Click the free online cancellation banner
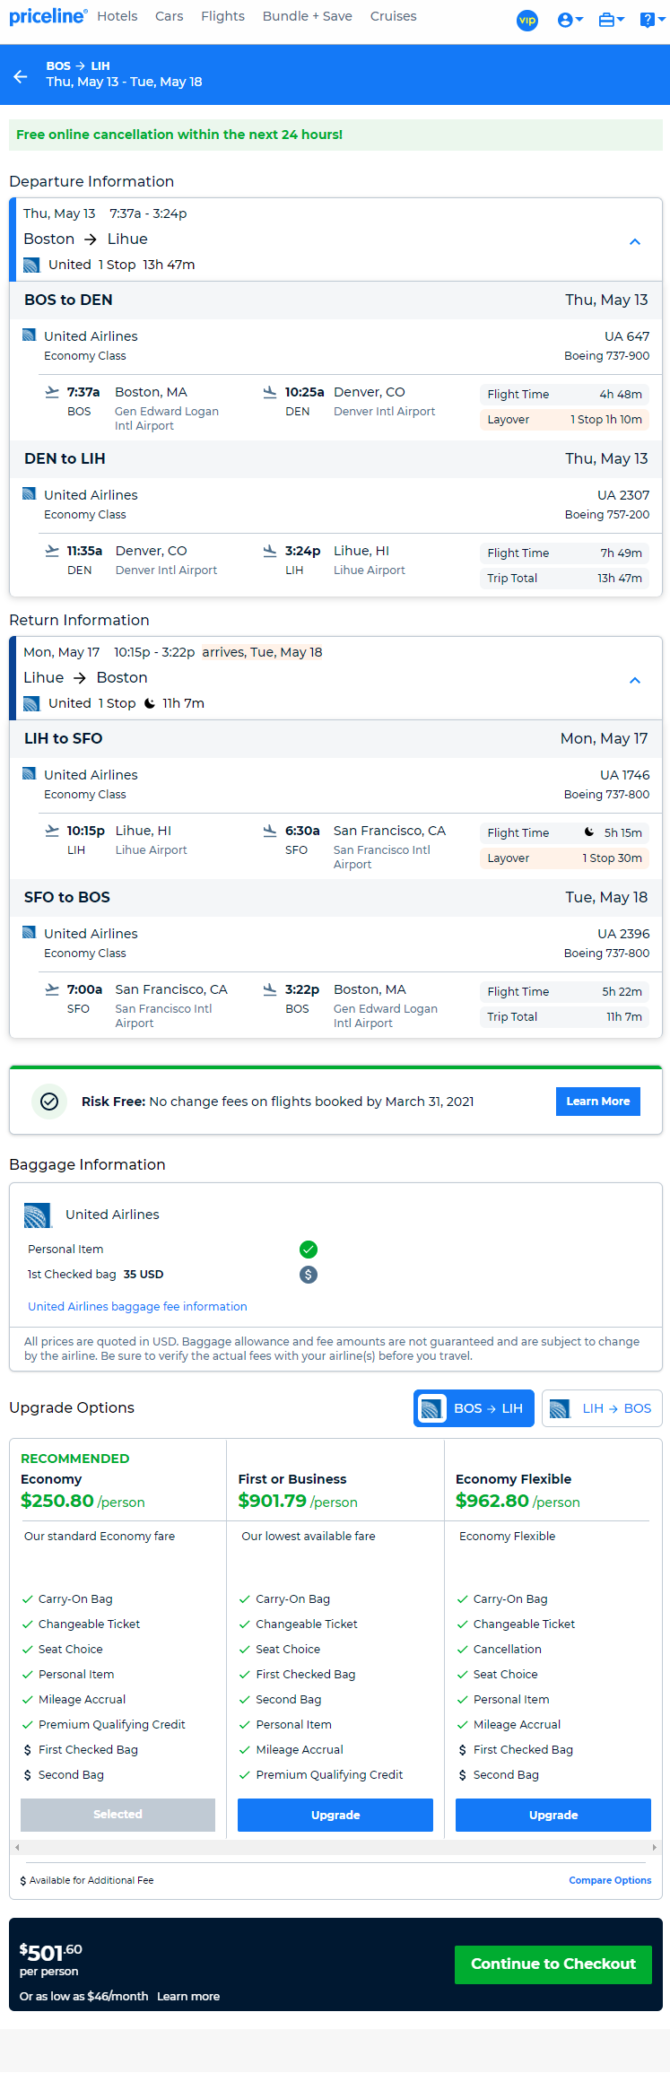The width and height of the screenshot is (670, 2073). (x=335, y=134)
